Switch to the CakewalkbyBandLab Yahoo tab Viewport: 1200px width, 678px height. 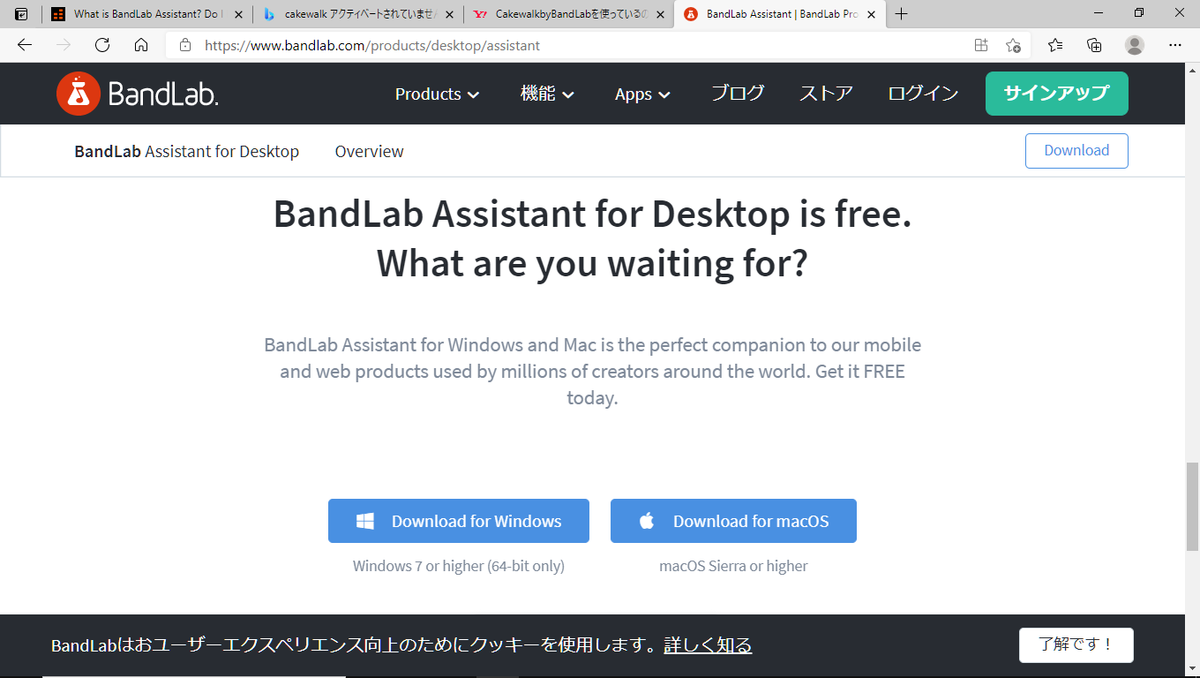tap(570, 14)
